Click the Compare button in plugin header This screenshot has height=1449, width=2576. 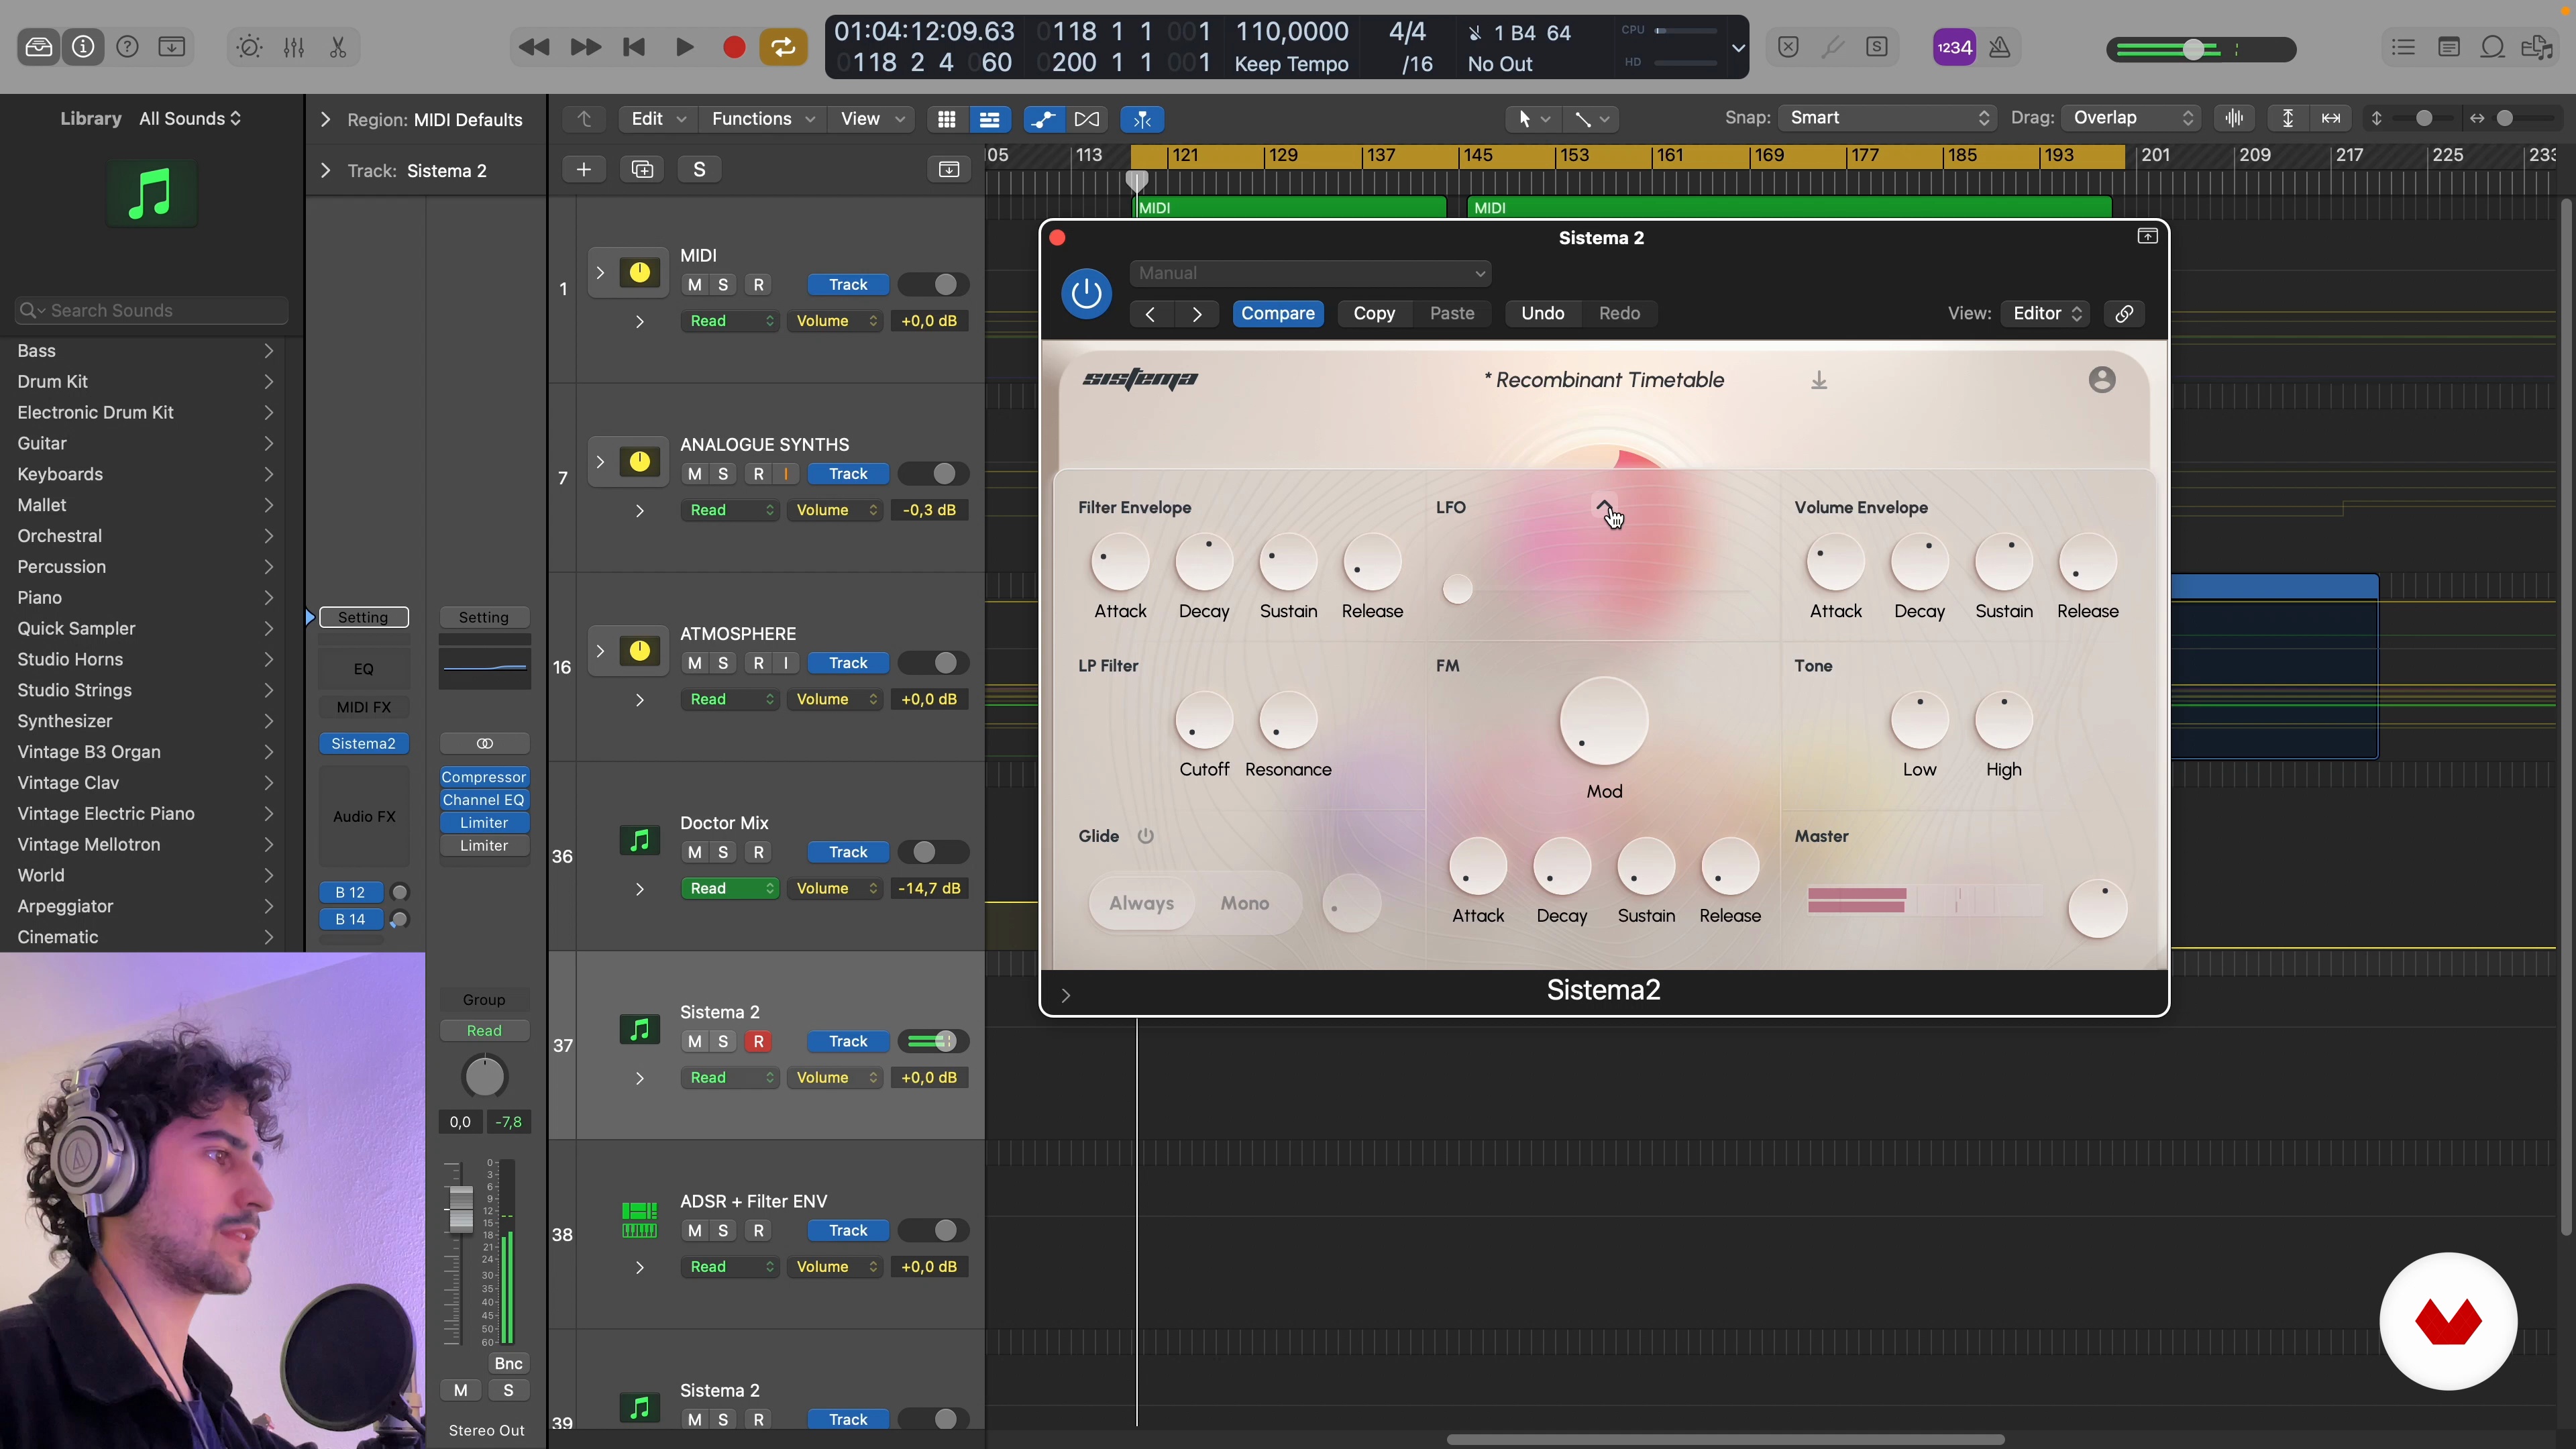point(1278,314)
